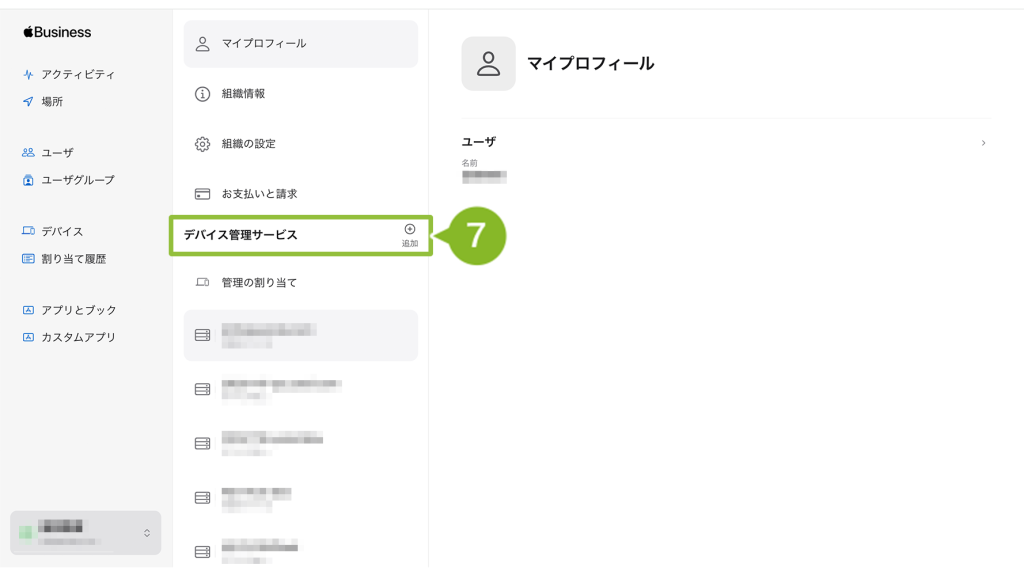Click the Apple Business logo
Viewport: 1024px width, 576px height.
pos(57,32)
